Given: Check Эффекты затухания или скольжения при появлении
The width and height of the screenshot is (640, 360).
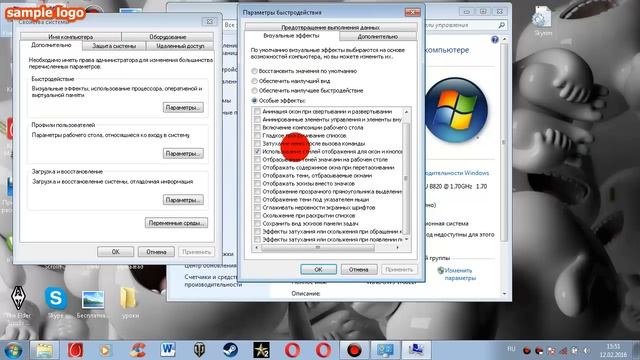Looking at the screenshot, I should (x=257, y=240).
